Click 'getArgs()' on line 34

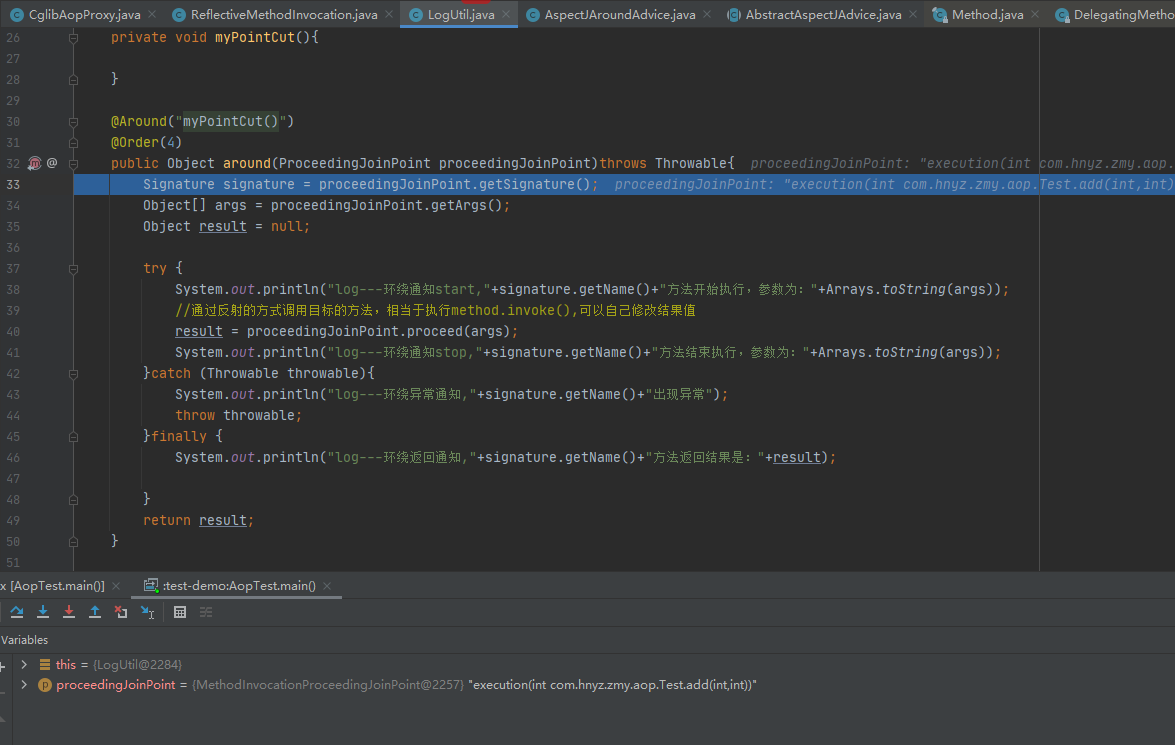[467, 205]
